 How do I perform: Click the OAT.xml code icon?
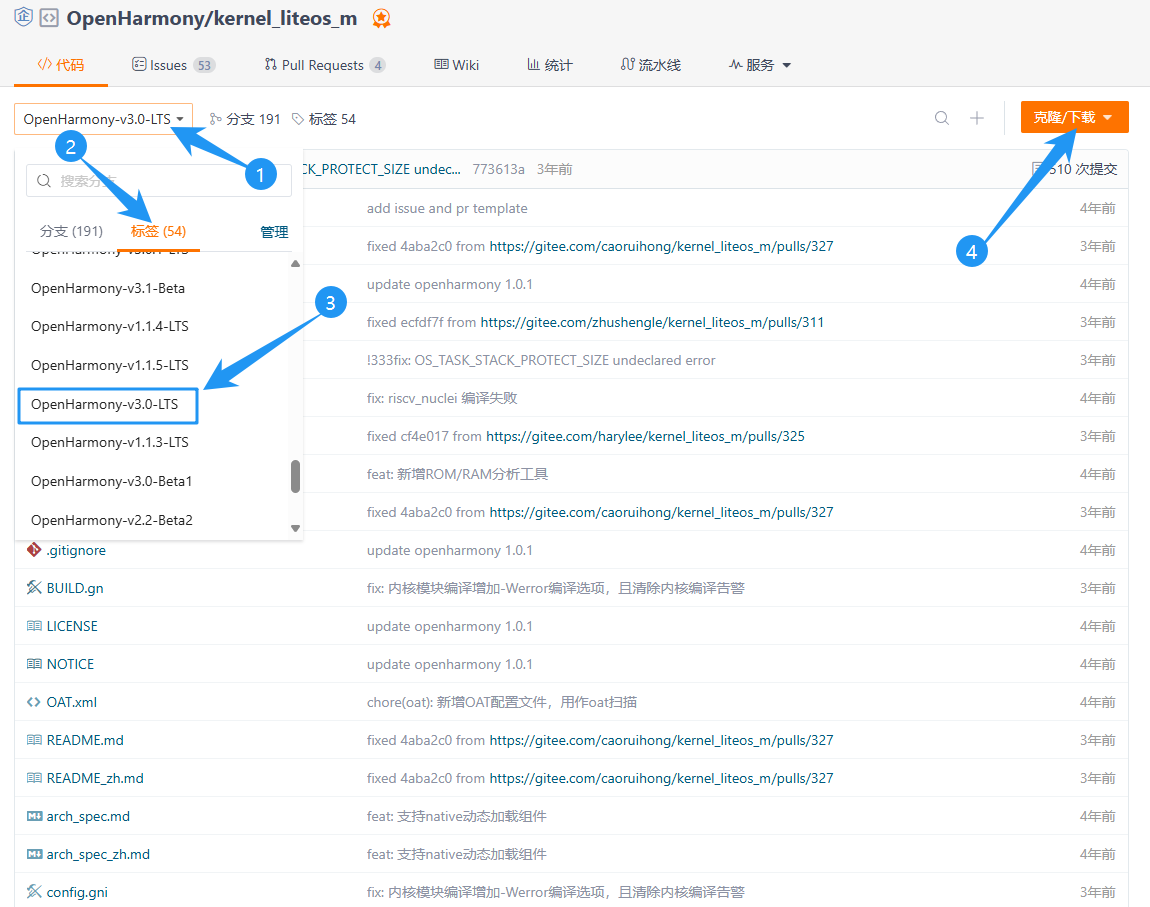[34, 702]
